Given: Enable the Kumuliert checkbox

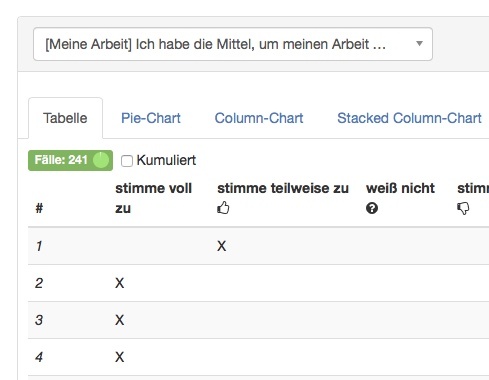Looking at the screenshot, I should click(127, 161).
